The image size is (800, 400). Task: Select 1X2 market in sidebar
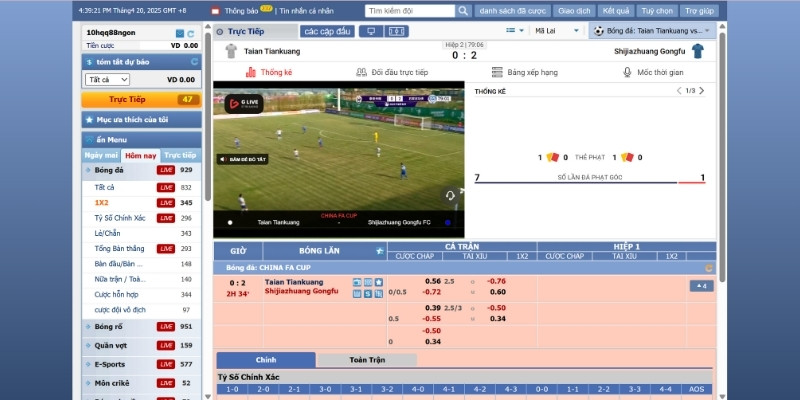tap(141, 203)
